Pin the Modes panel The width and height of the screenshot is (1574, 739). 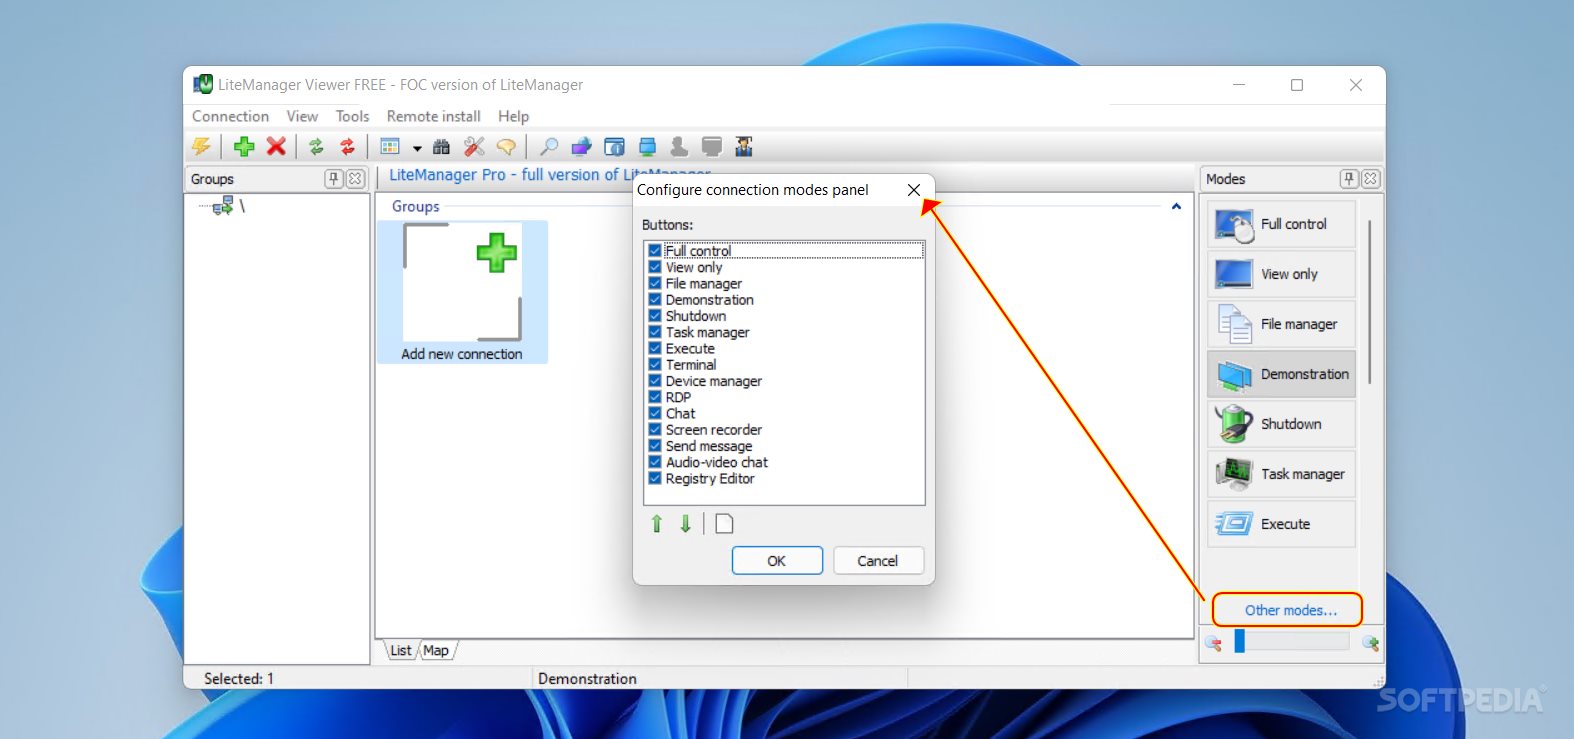[1350, 179]
